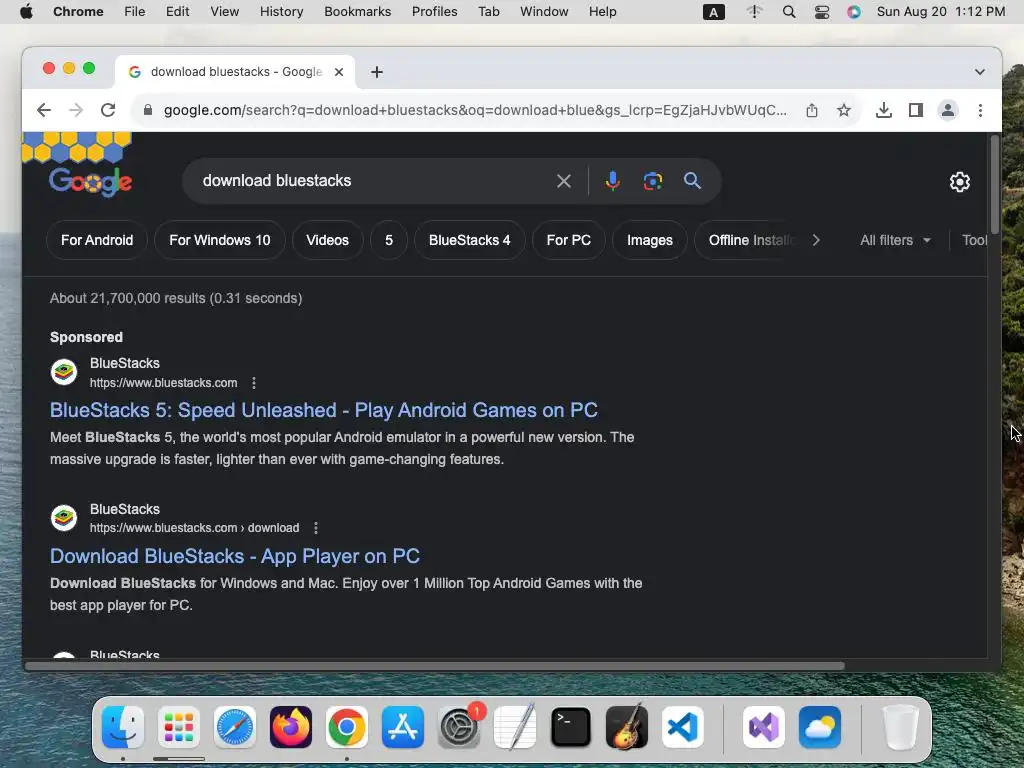Select the For Windows 10 filter chip
This screenshot has height=768, width=1024.
219,240
